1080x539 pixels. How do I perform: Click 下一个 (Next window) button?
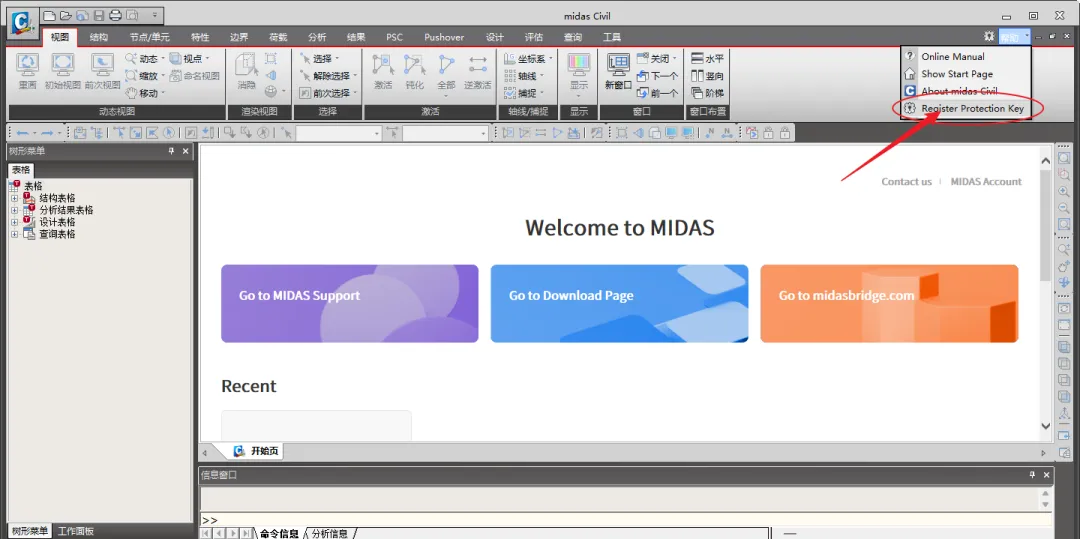click(x=657, y=76)
